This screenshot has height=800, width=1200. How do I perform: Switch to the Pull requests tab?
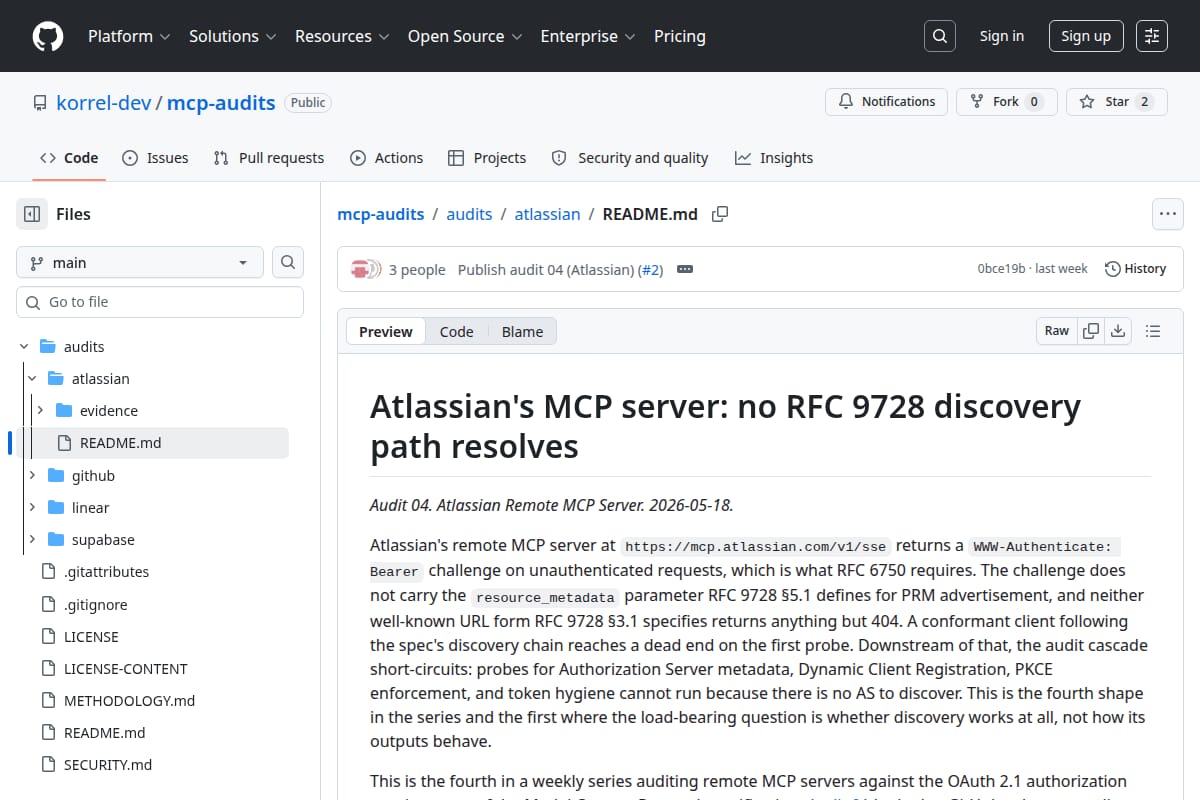point(269,158)
